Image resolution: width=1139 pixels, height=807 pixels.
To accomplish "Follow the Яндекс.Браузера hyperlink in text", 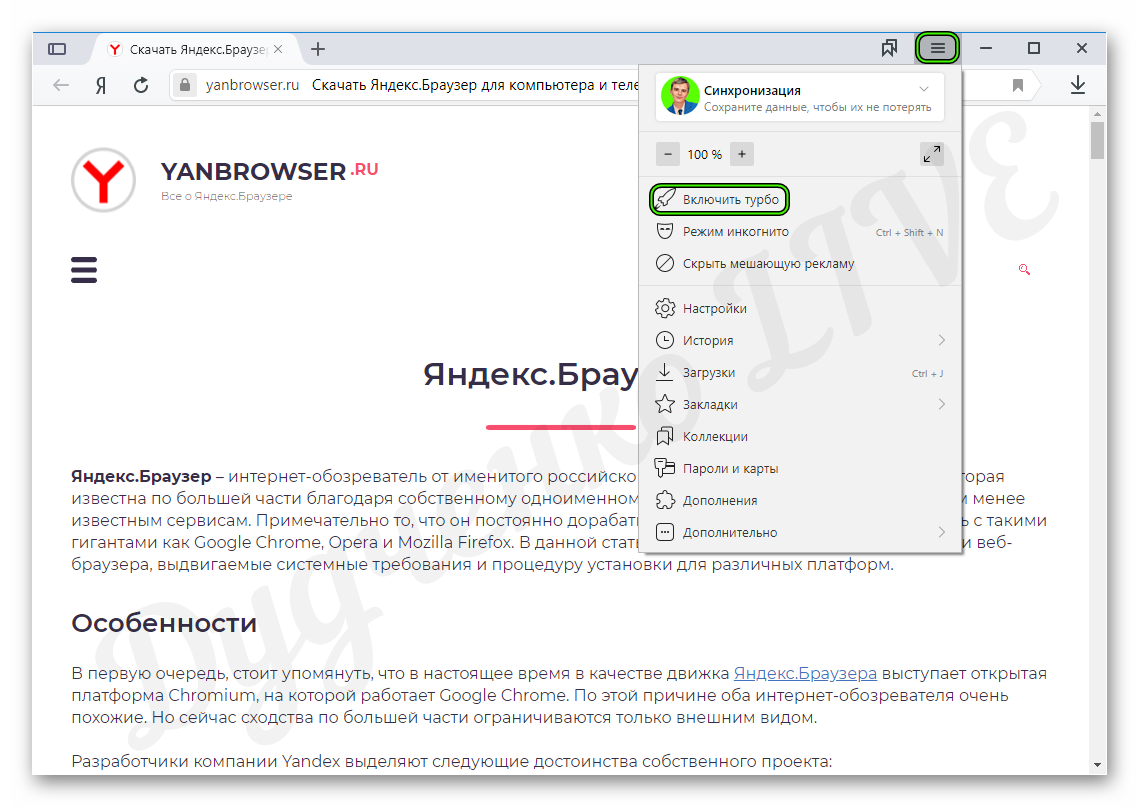I will coord(805,673).
